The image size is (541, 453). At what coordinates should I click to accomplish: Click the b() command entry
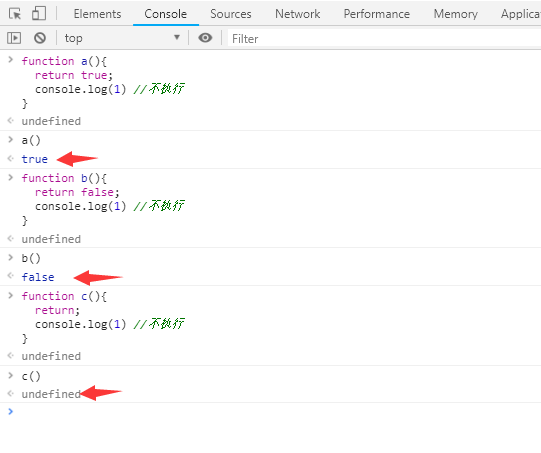31,258
